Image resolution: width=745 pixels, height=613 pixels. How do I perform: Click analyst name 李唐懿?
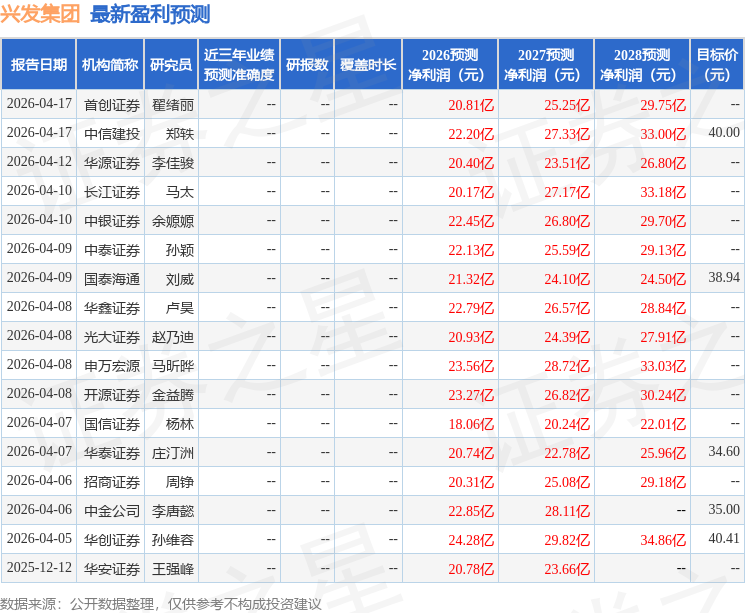pyautogui.click(x=173, y=511)
